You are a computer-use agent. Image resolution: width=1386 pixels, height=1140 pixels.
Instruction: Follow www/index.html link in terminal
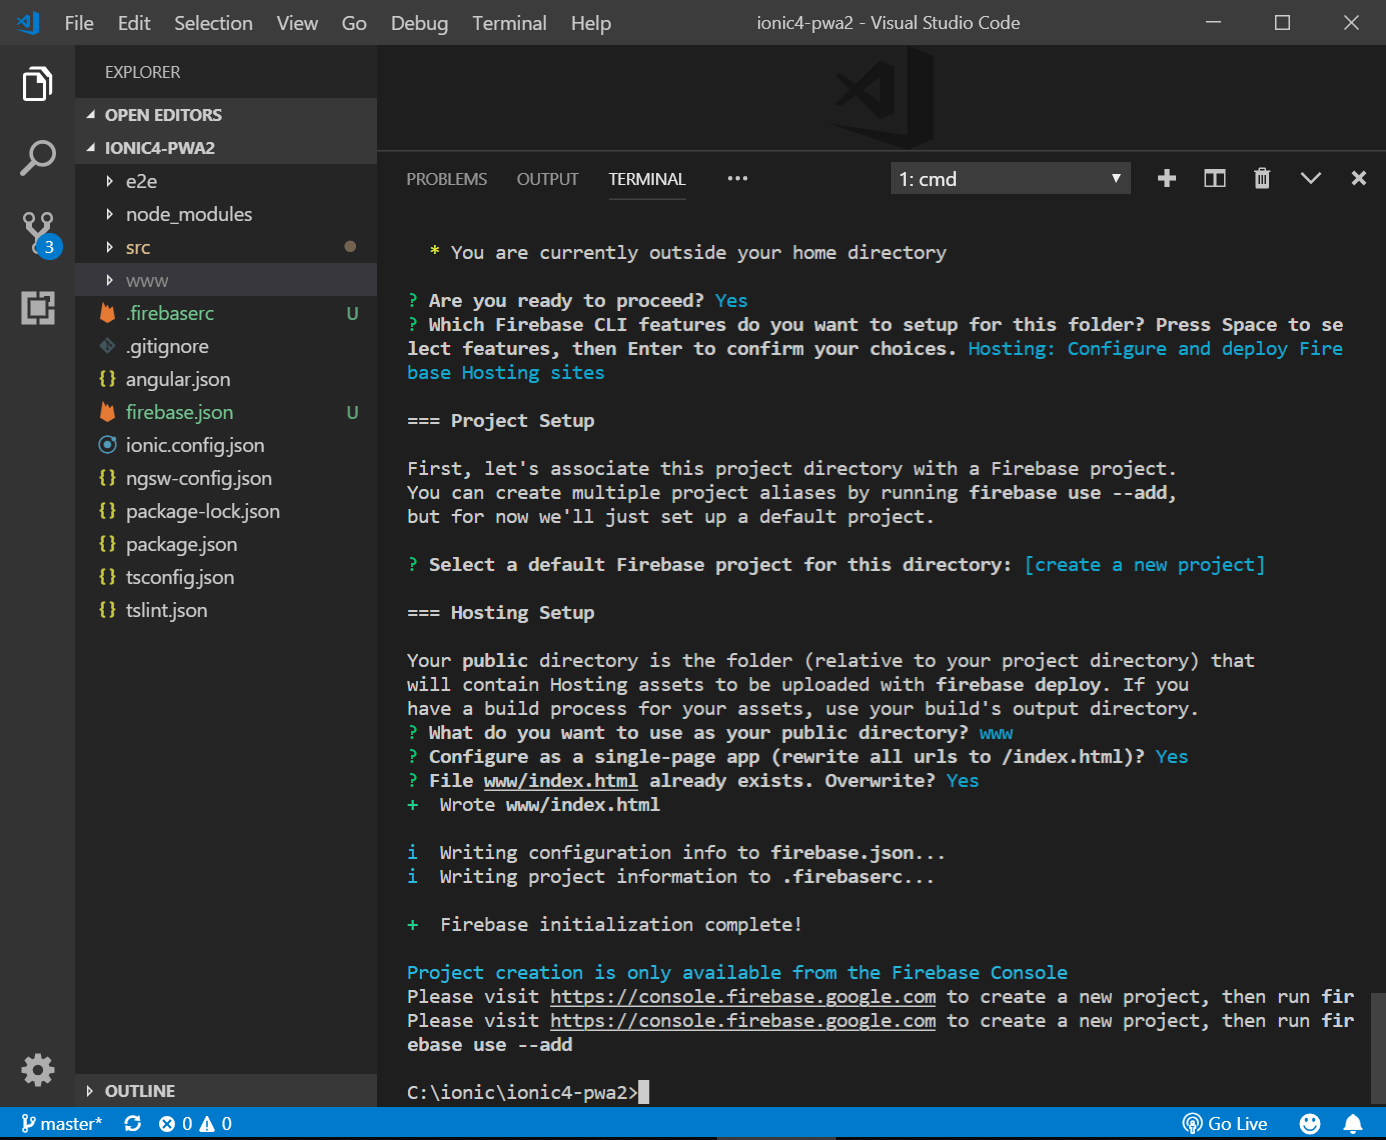click(x=561, y=781)
